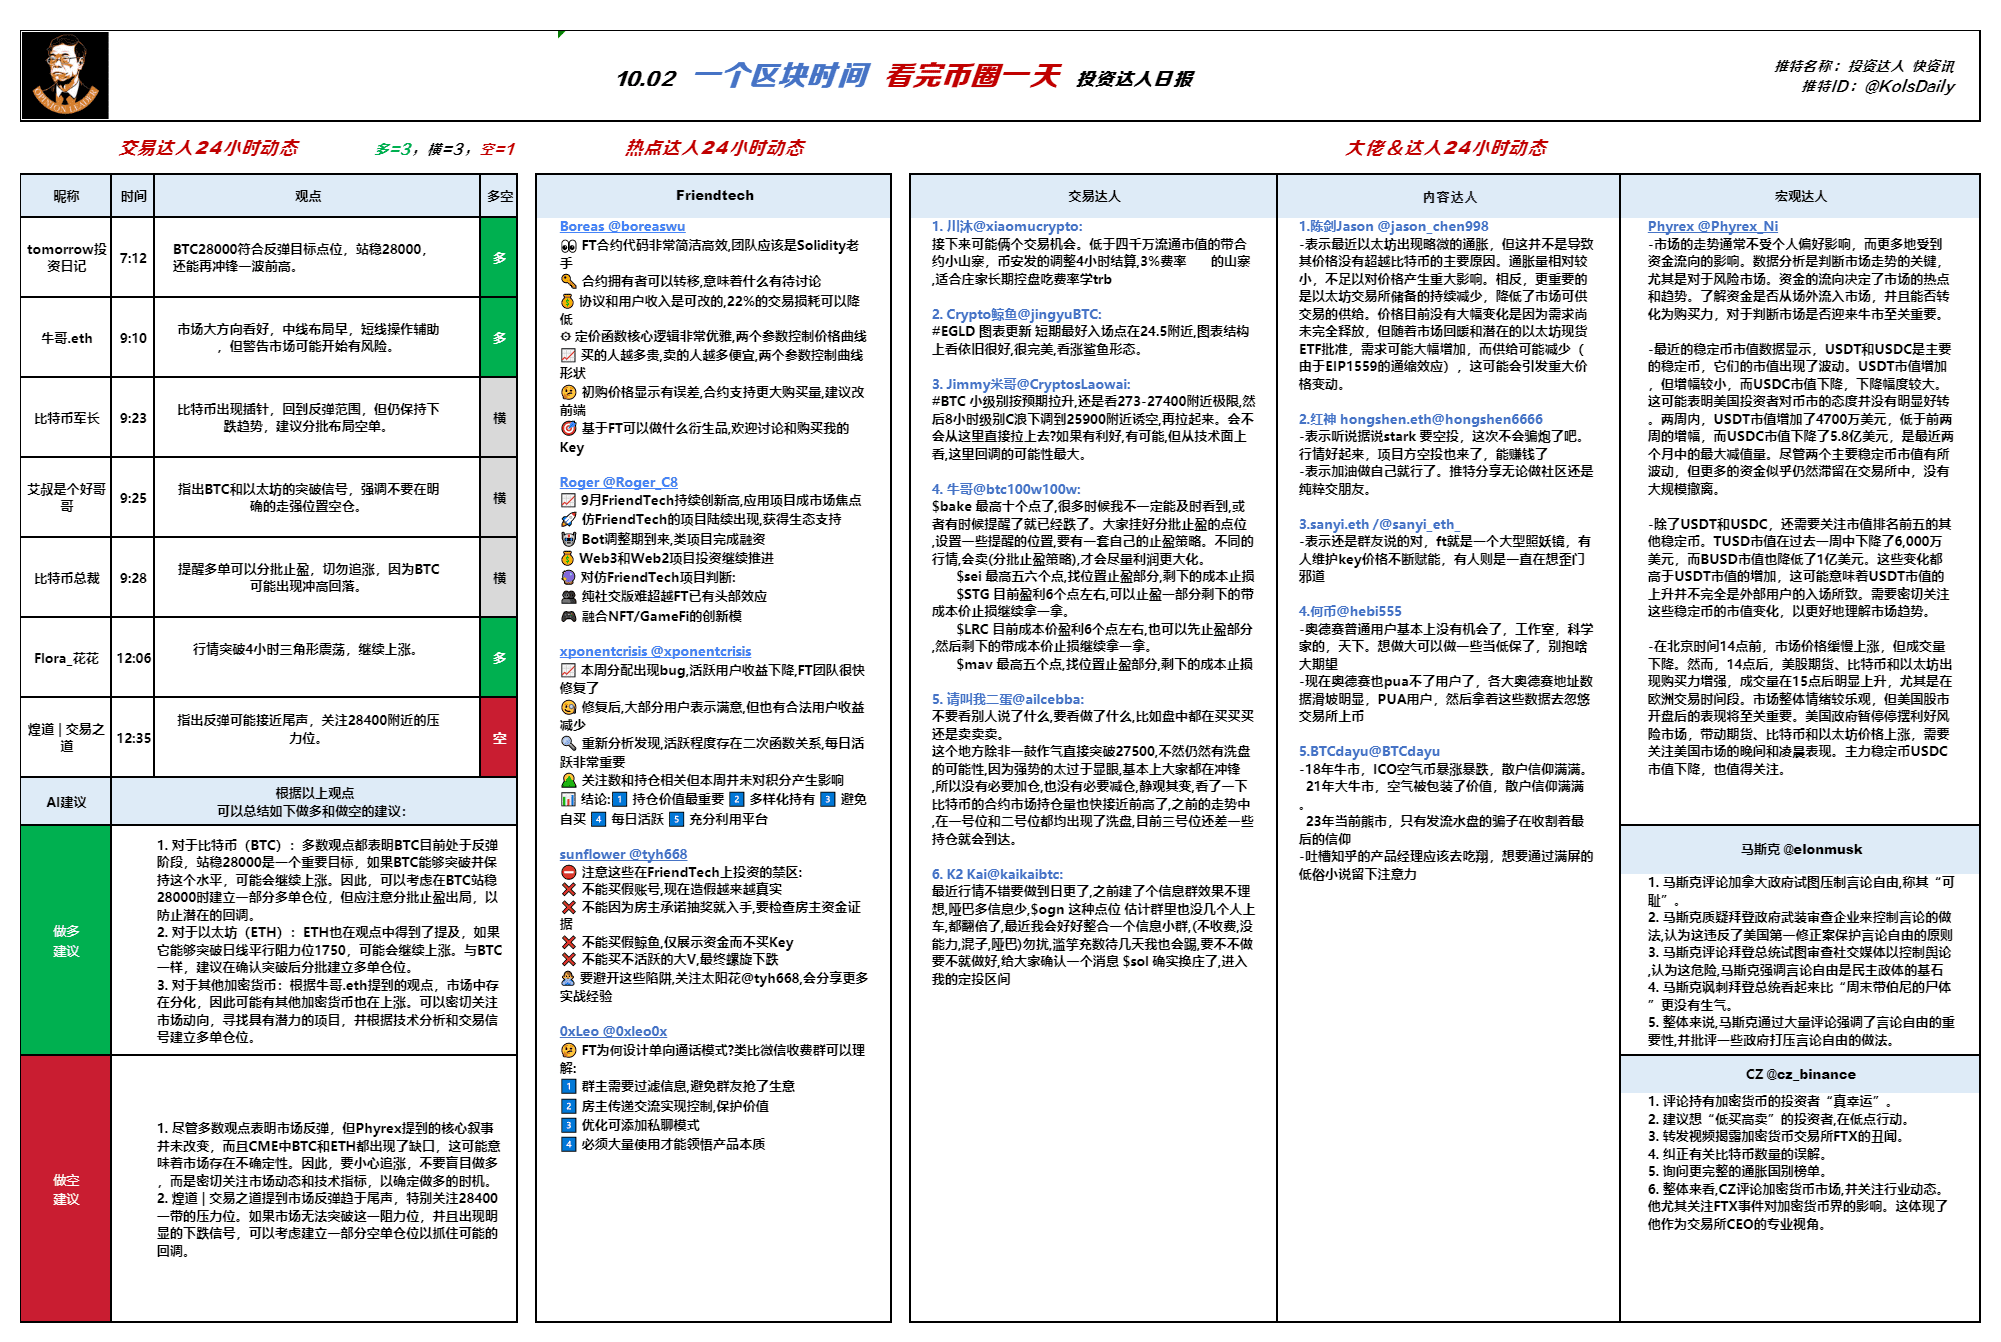Click the money bag emoji before 协议和用户收入
The width and height of the screenshot is (2001, 1342).
pyautogui.click(x=568, y=301)
